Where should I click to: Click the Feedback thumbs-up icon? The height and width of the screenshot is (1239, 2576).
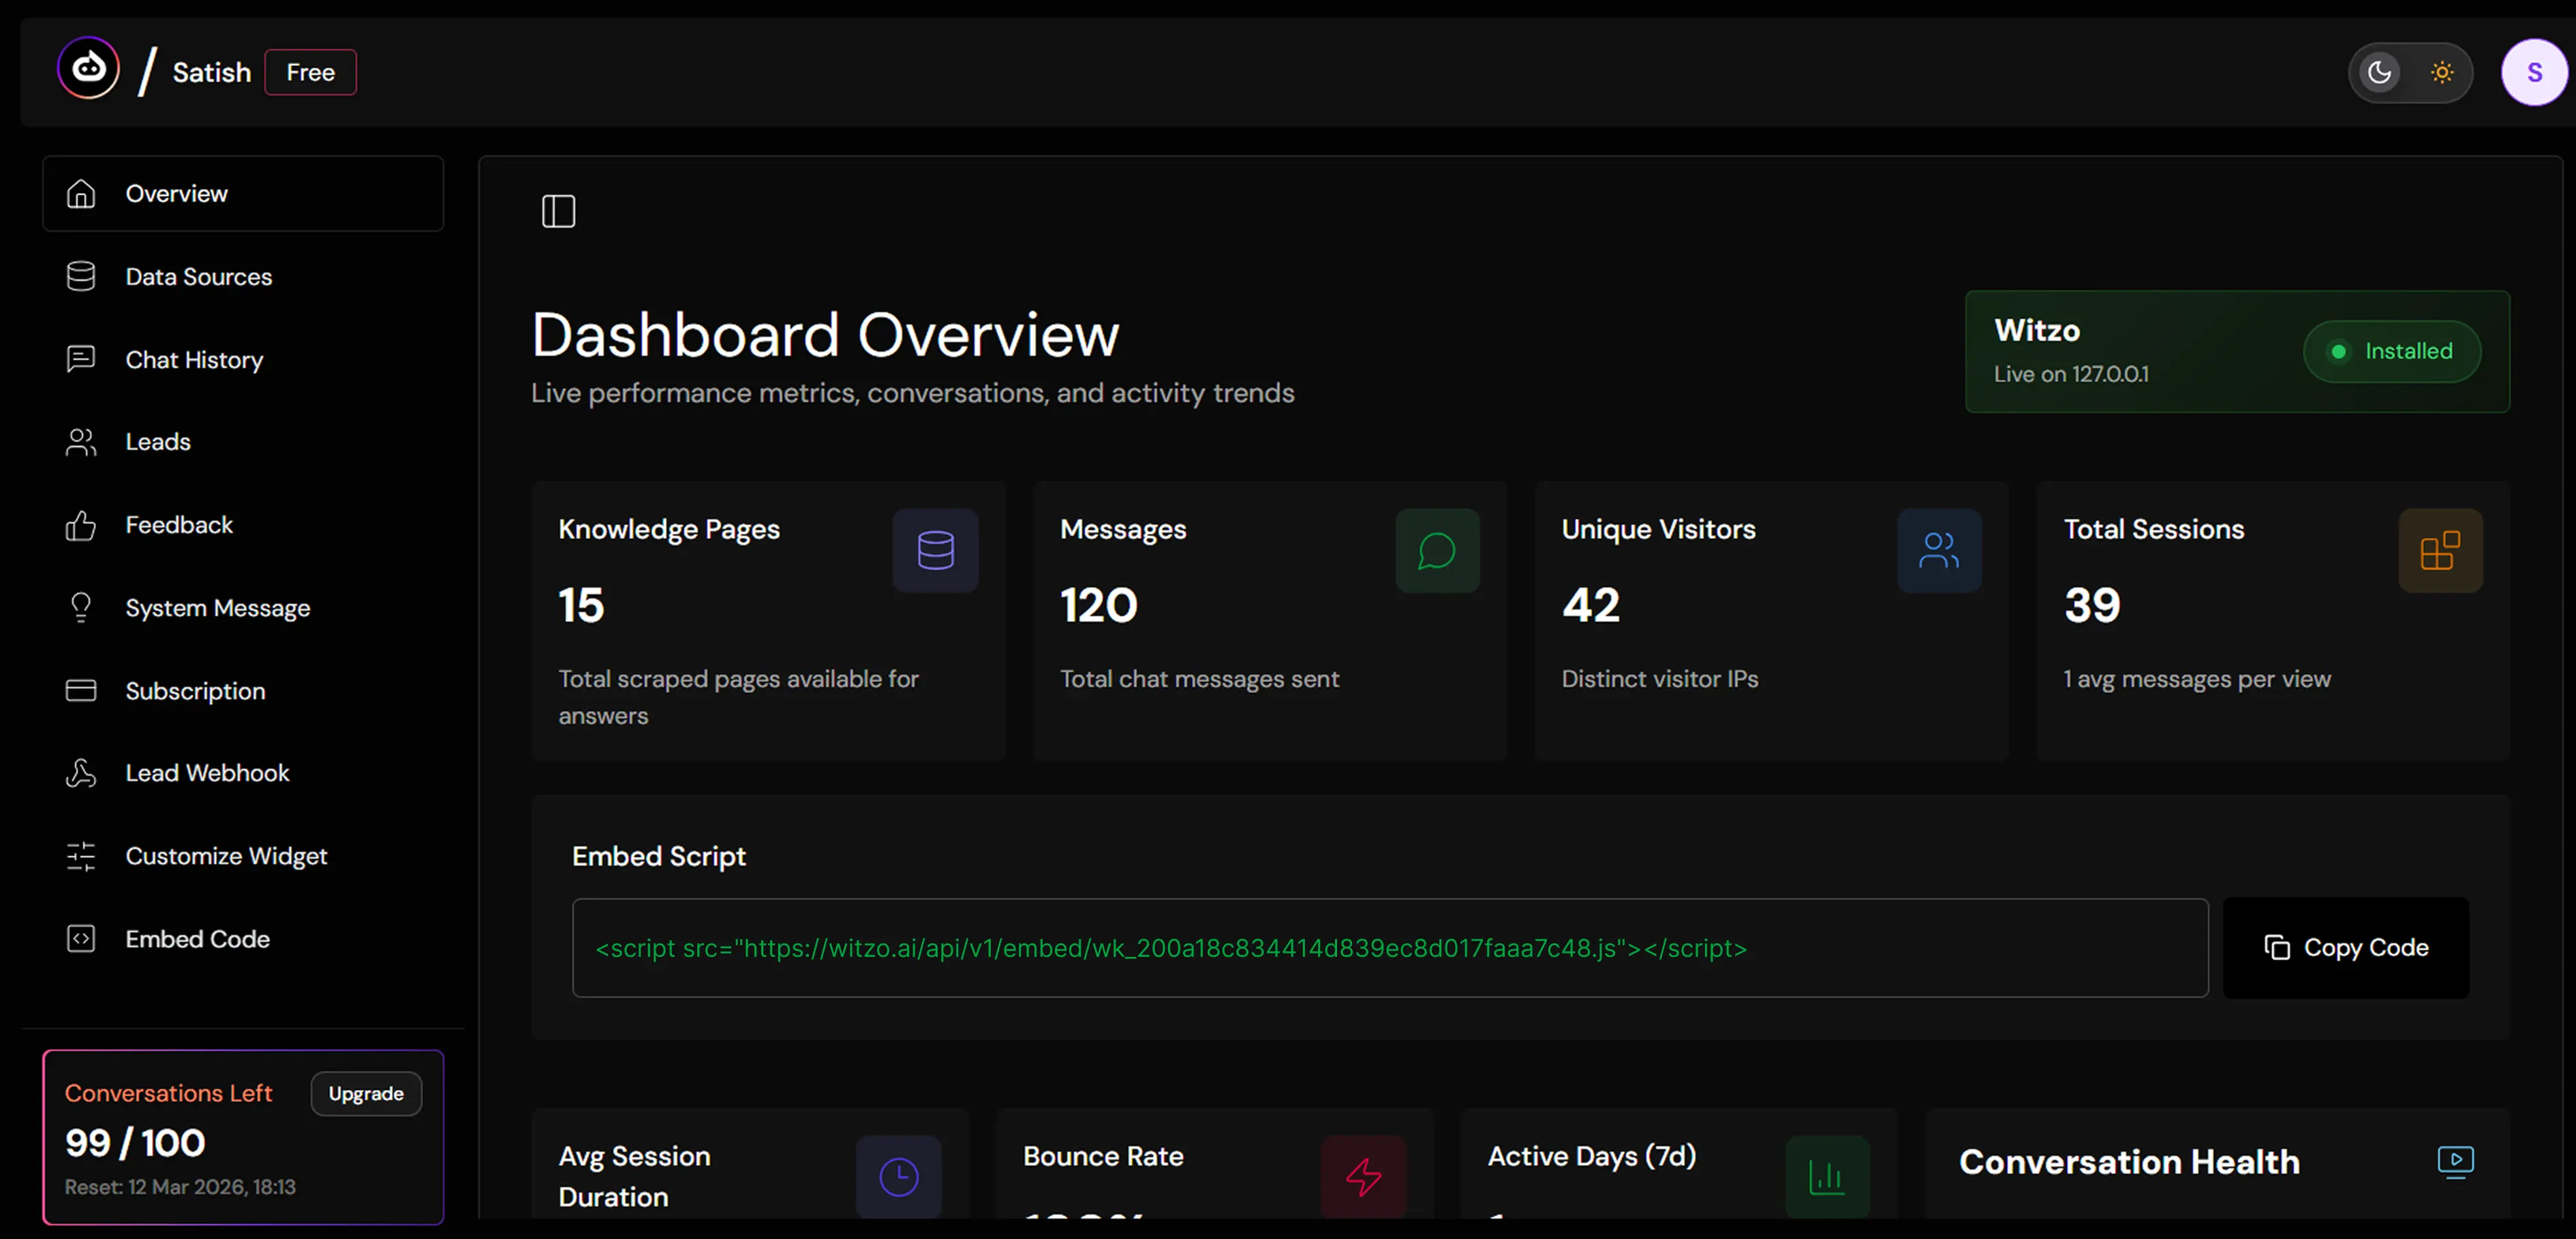tap(81, 524)
